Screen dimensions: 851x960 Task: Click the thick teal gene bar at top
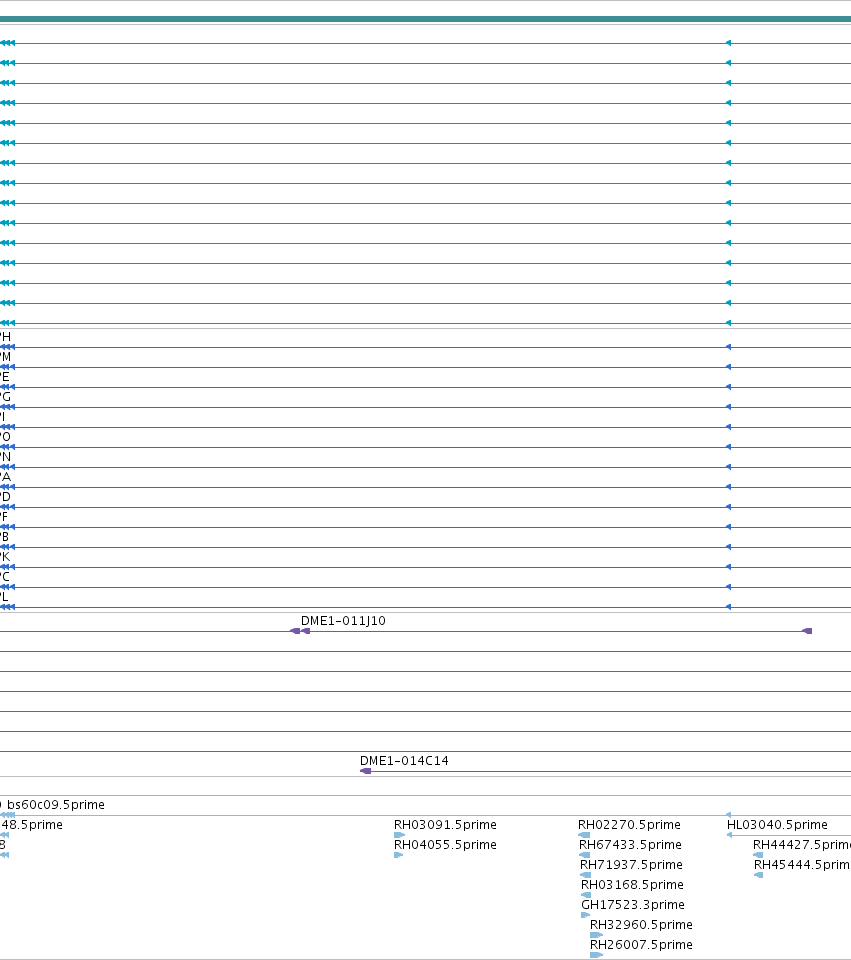[426, 20]
